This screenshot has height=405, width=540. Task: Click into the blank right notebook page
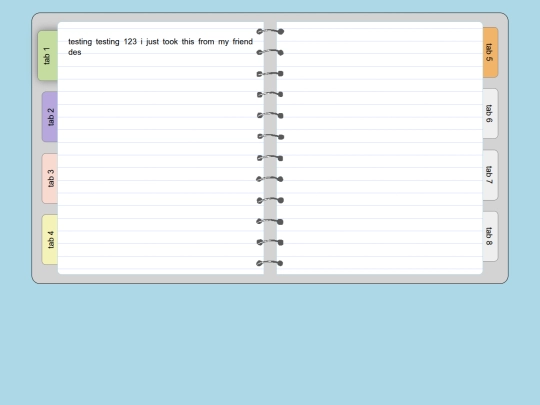[x=380, y=148]
